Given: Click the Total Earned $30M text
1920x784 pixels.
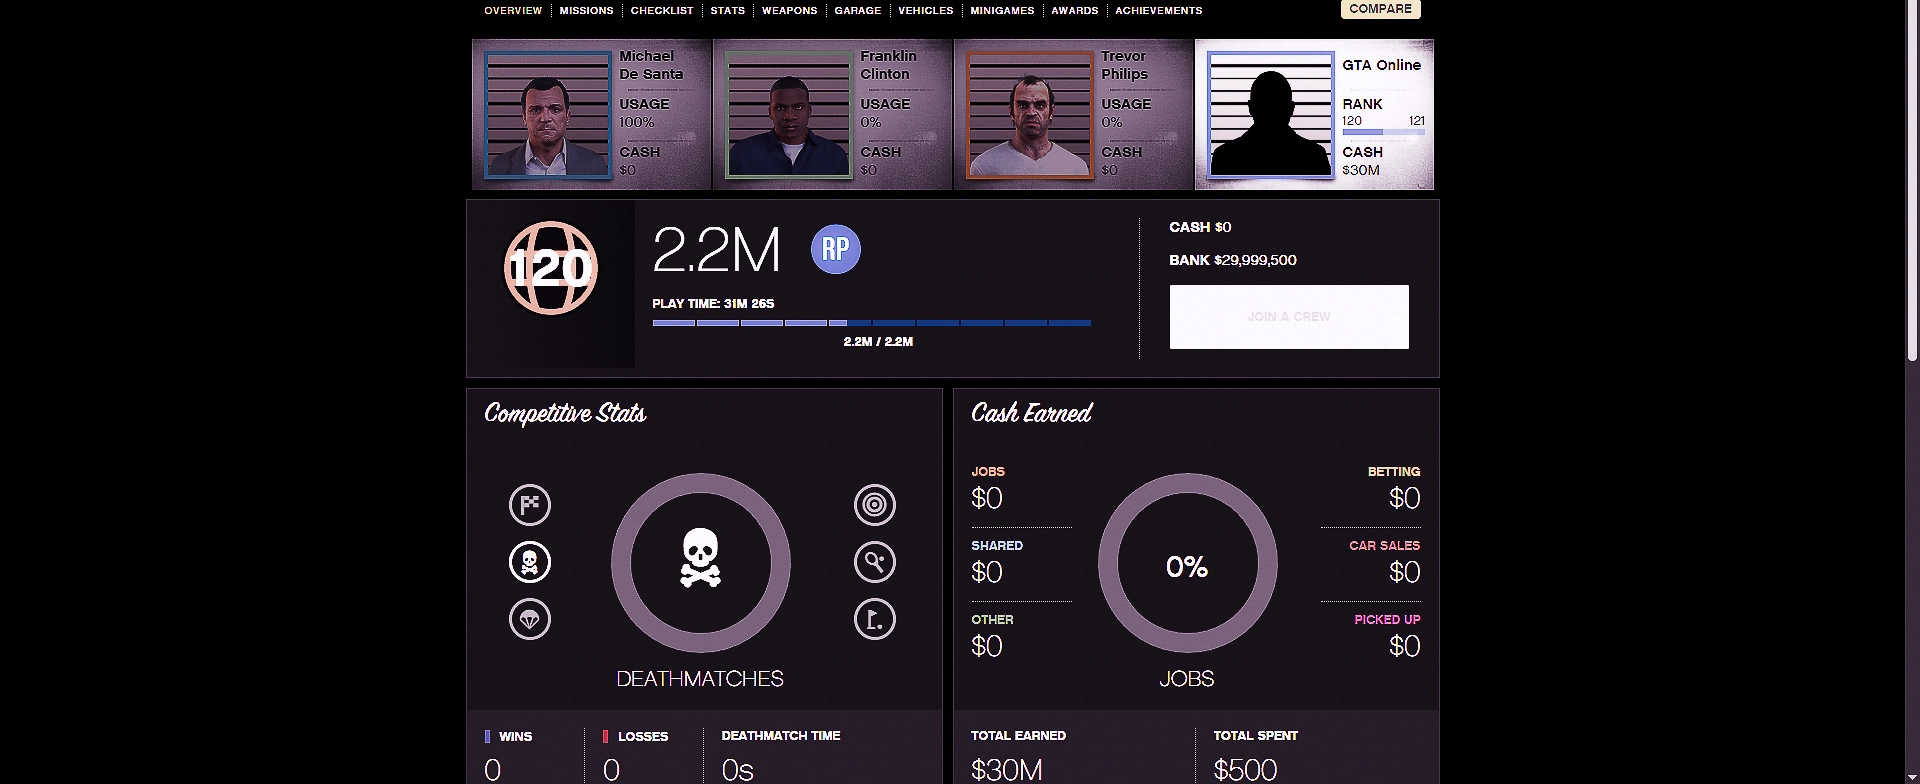Looking at the screenshot, I should point(1007,770).
